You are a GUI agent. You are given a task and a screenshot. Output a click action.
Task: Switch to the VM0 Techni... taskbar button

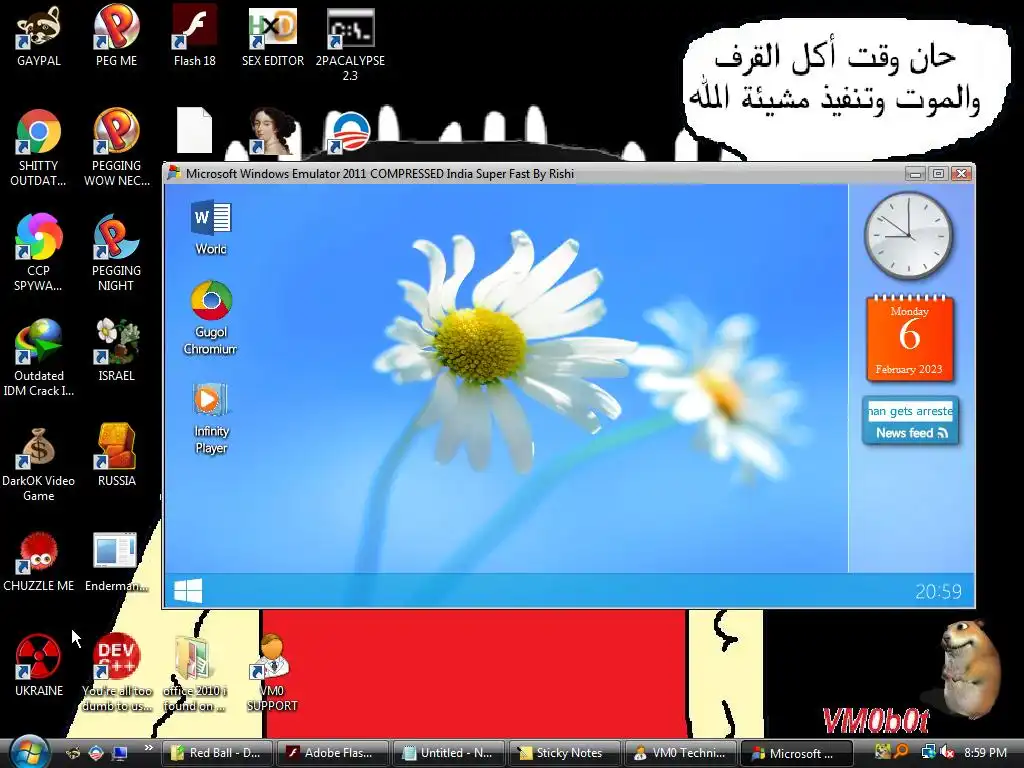pos(680,753)
